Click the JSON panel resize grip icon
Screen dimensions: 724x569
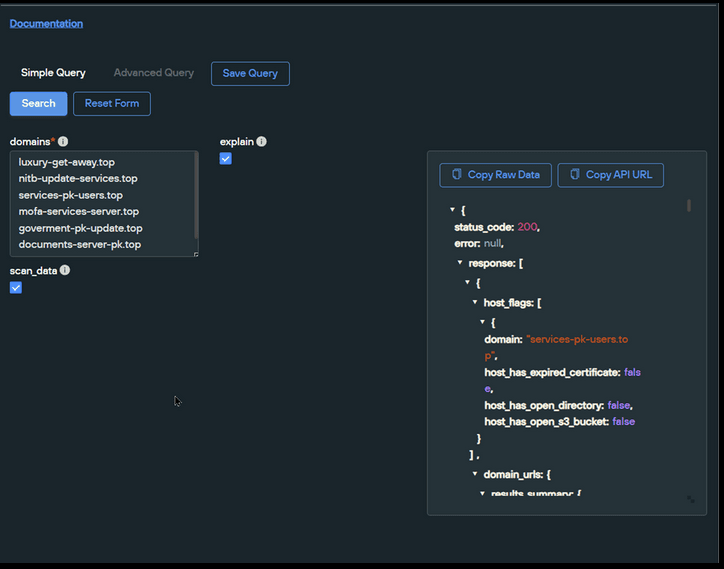[690, 499]
